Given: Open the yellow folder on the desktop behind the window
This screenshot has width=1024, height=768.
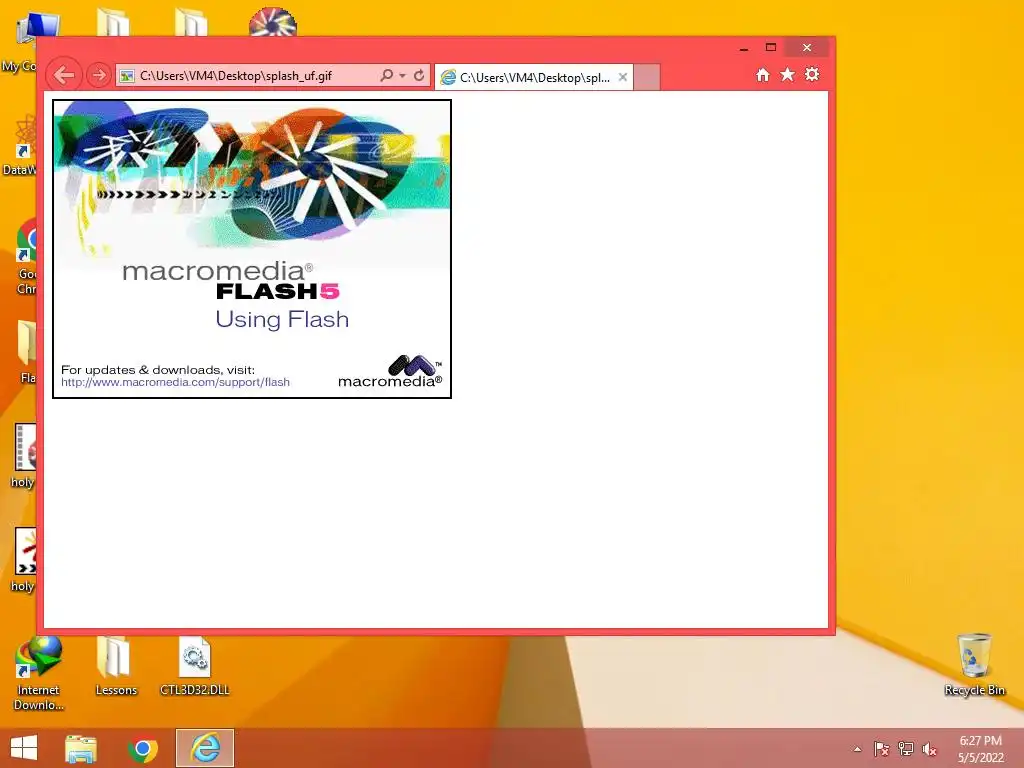Looking at the screenshot, I should [112, 23].
